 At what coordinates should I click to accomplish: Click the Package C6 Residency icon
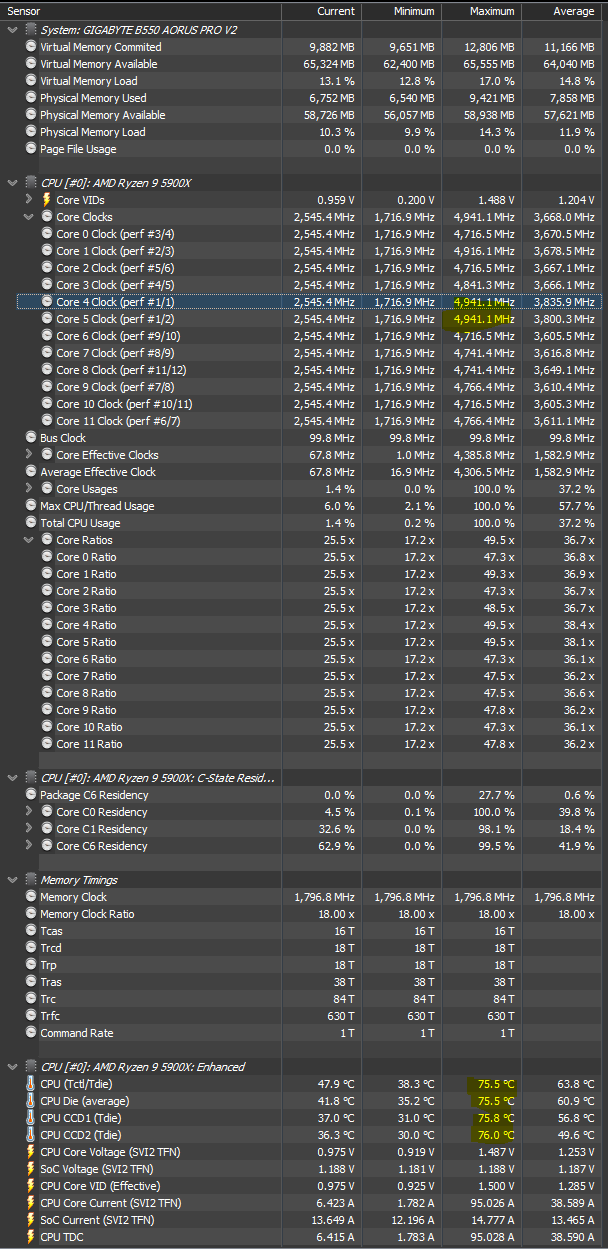(x=31, y=795)
